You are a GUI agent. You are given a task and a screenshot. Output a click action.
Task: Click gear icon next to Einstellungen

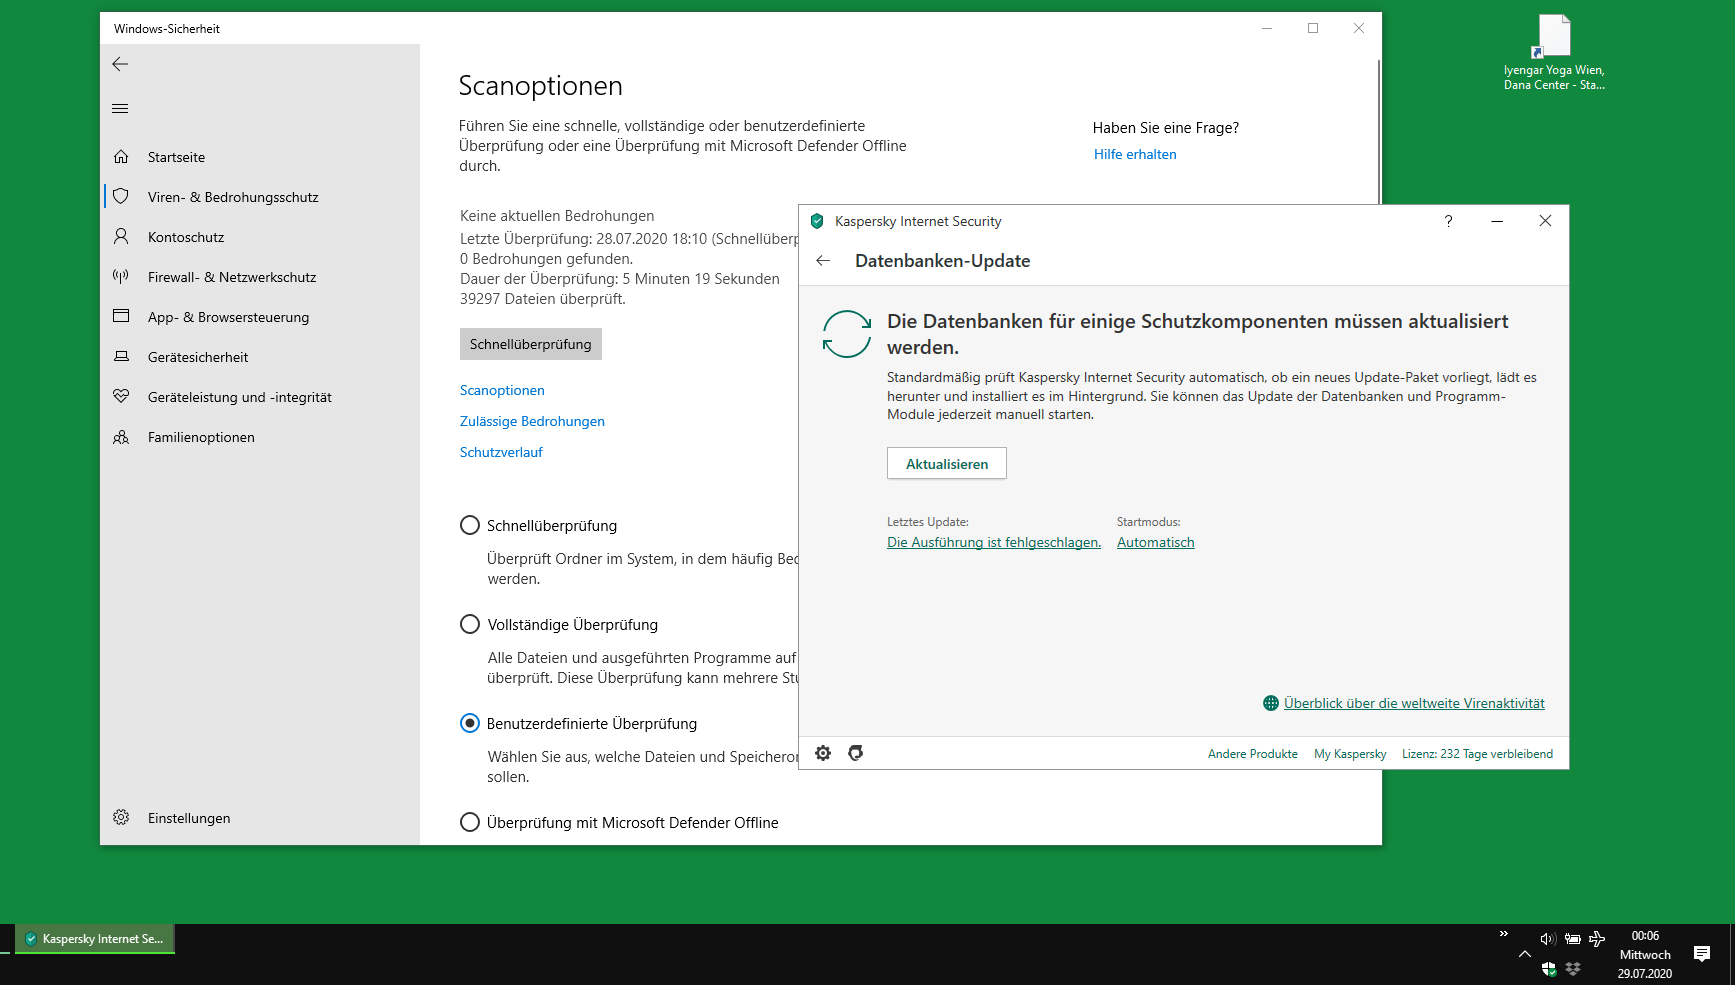click(121, 817)
